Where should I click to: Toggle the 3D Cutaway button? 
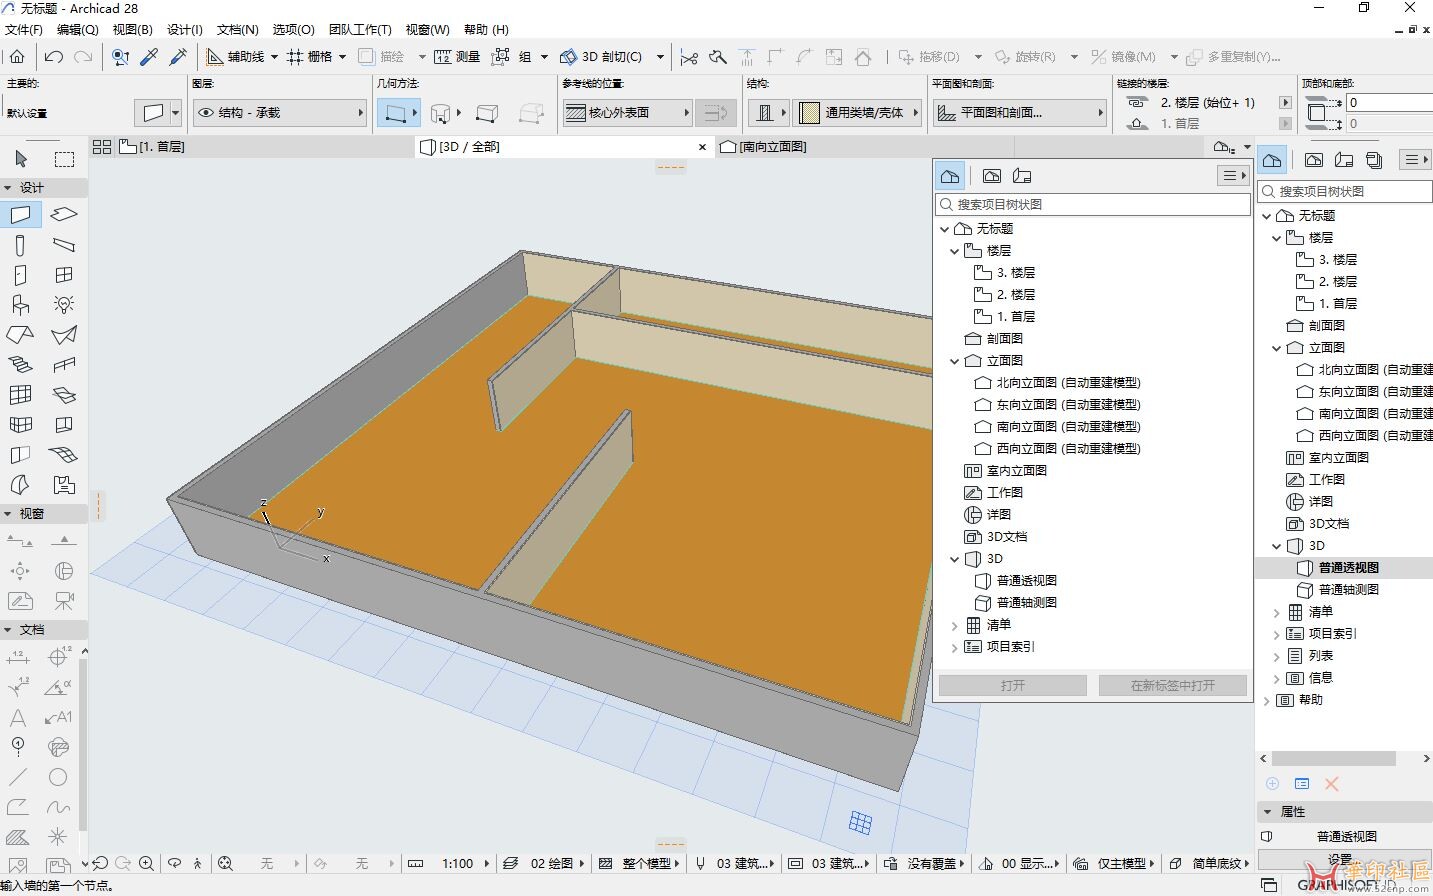click(x=602, y=57)
